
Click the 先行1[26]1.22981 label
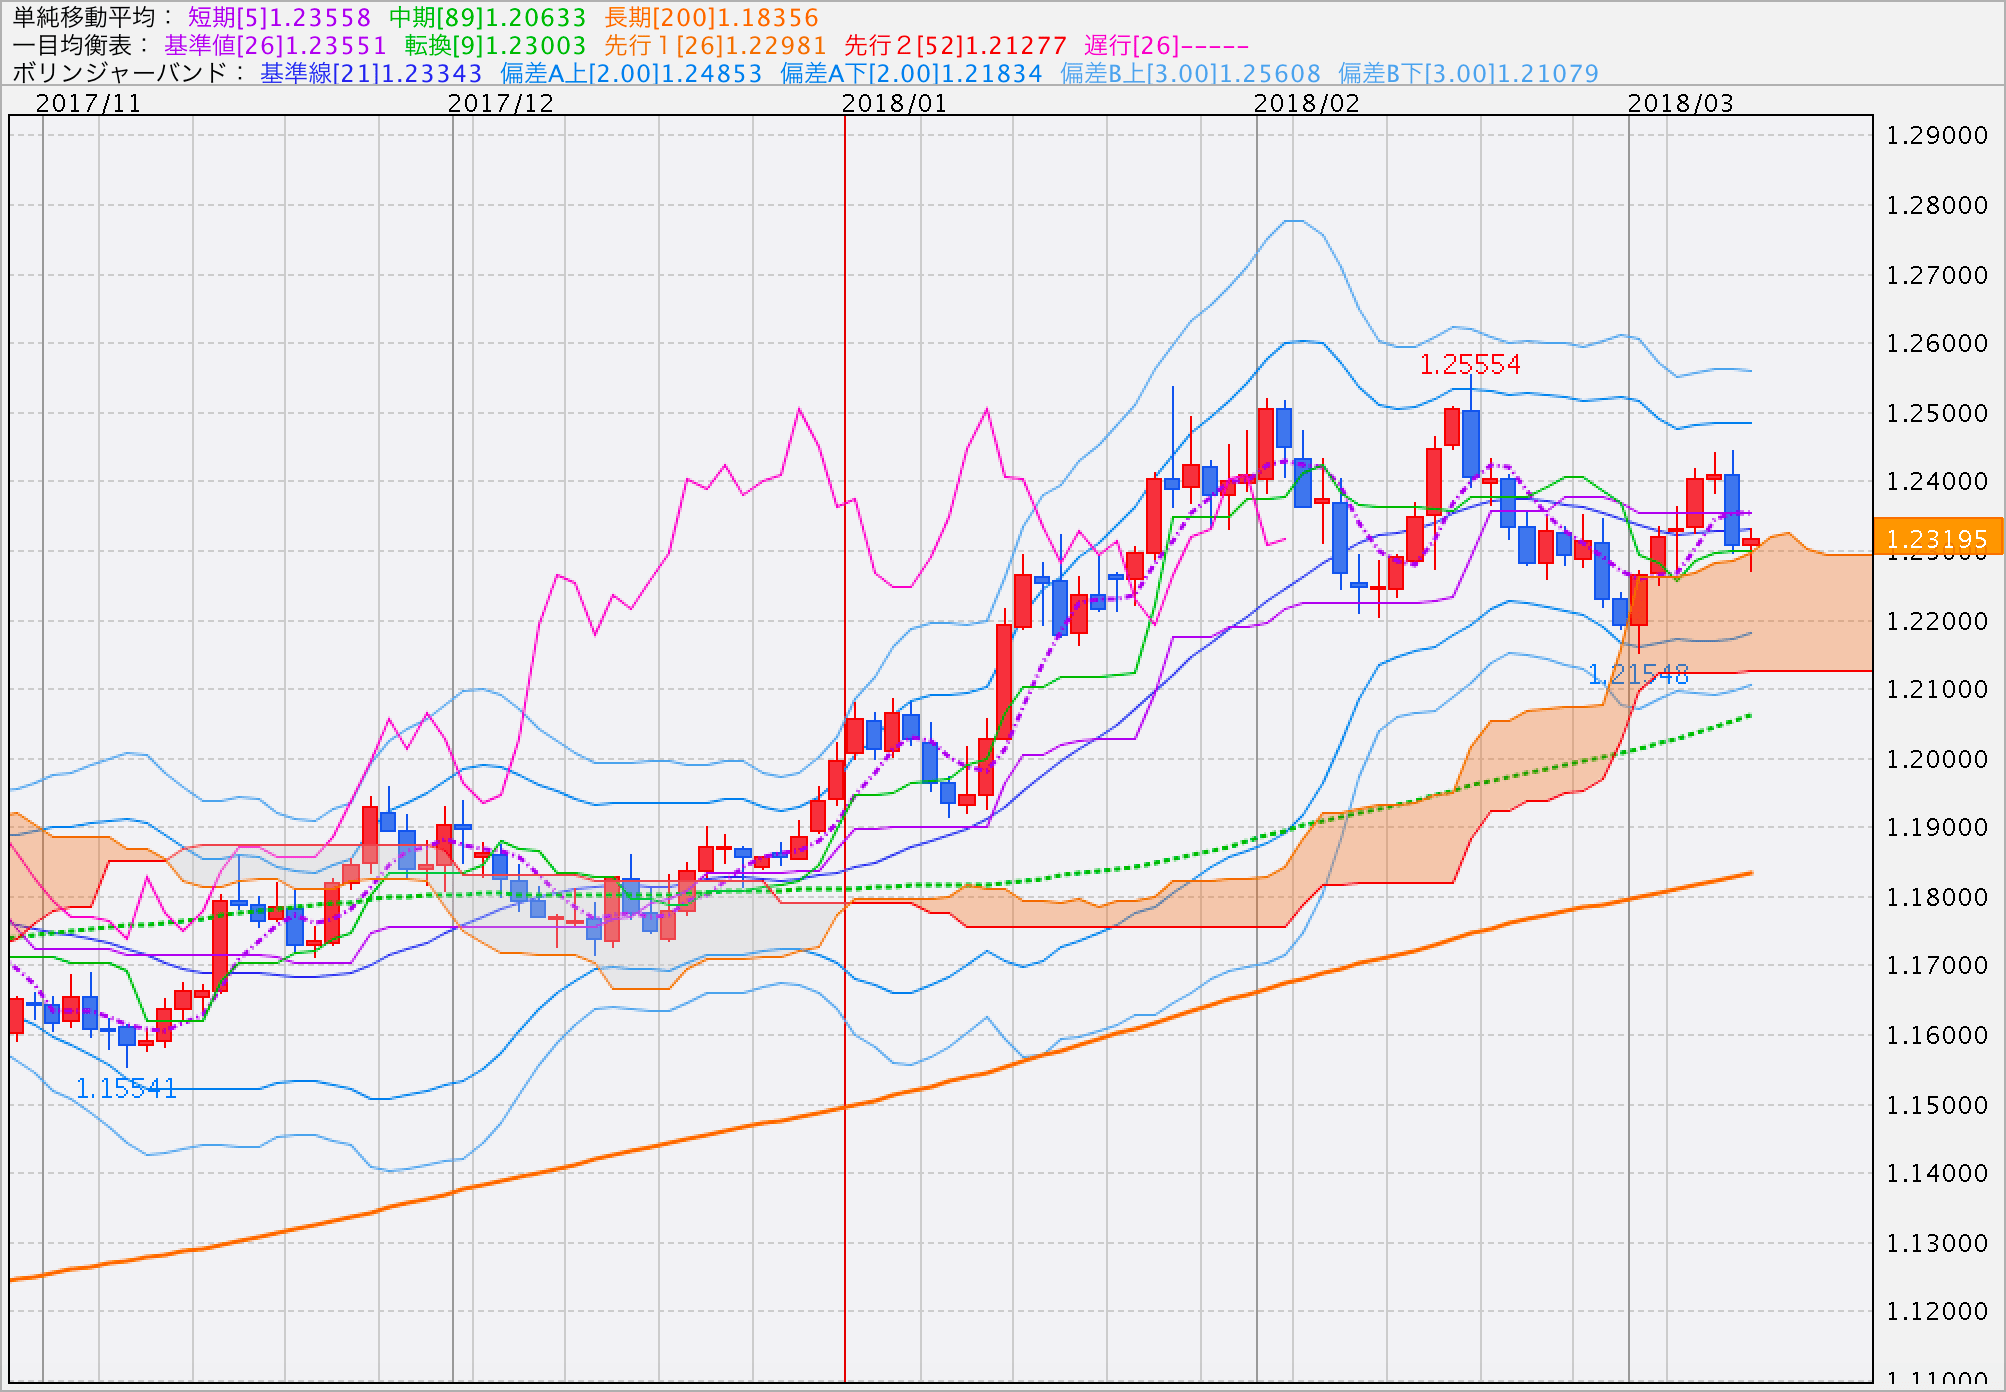[x=715, y=45]
